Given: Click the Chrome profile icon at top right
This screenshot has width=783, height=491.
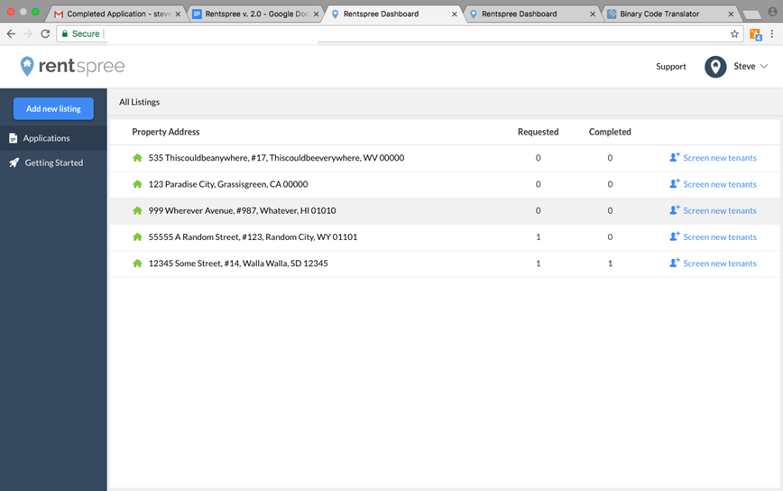Looking at the screenshot, I should click(x=773, y=11).
